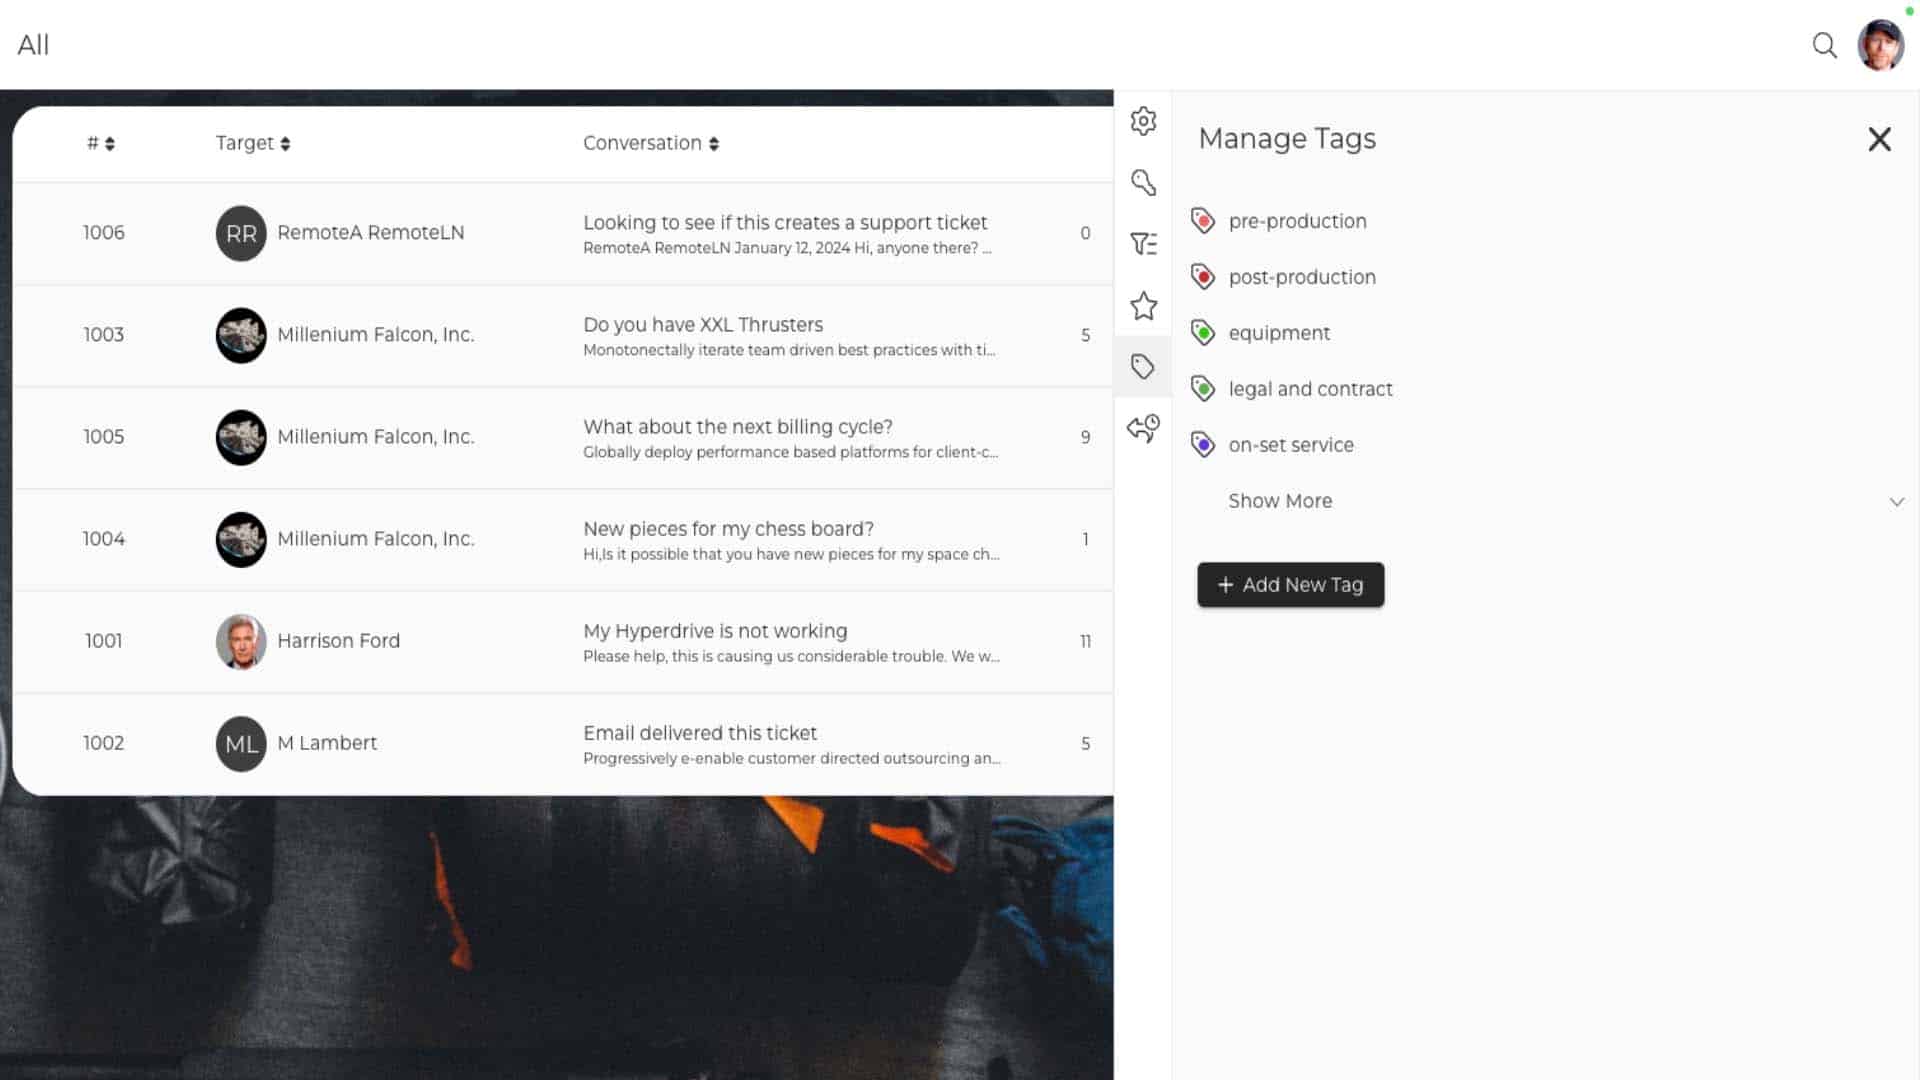Click the sidebar key-shaped search icon

point(1143,183)
